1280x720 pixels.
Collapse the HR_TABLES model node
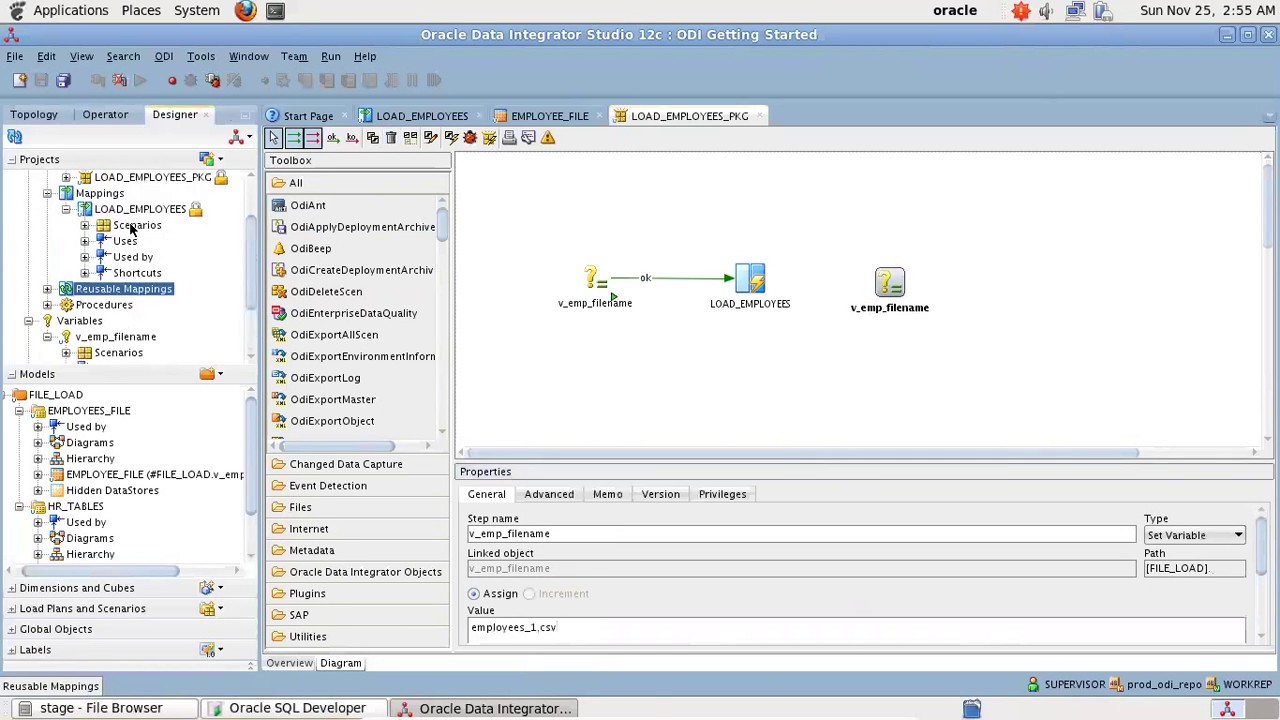[19, 506]
